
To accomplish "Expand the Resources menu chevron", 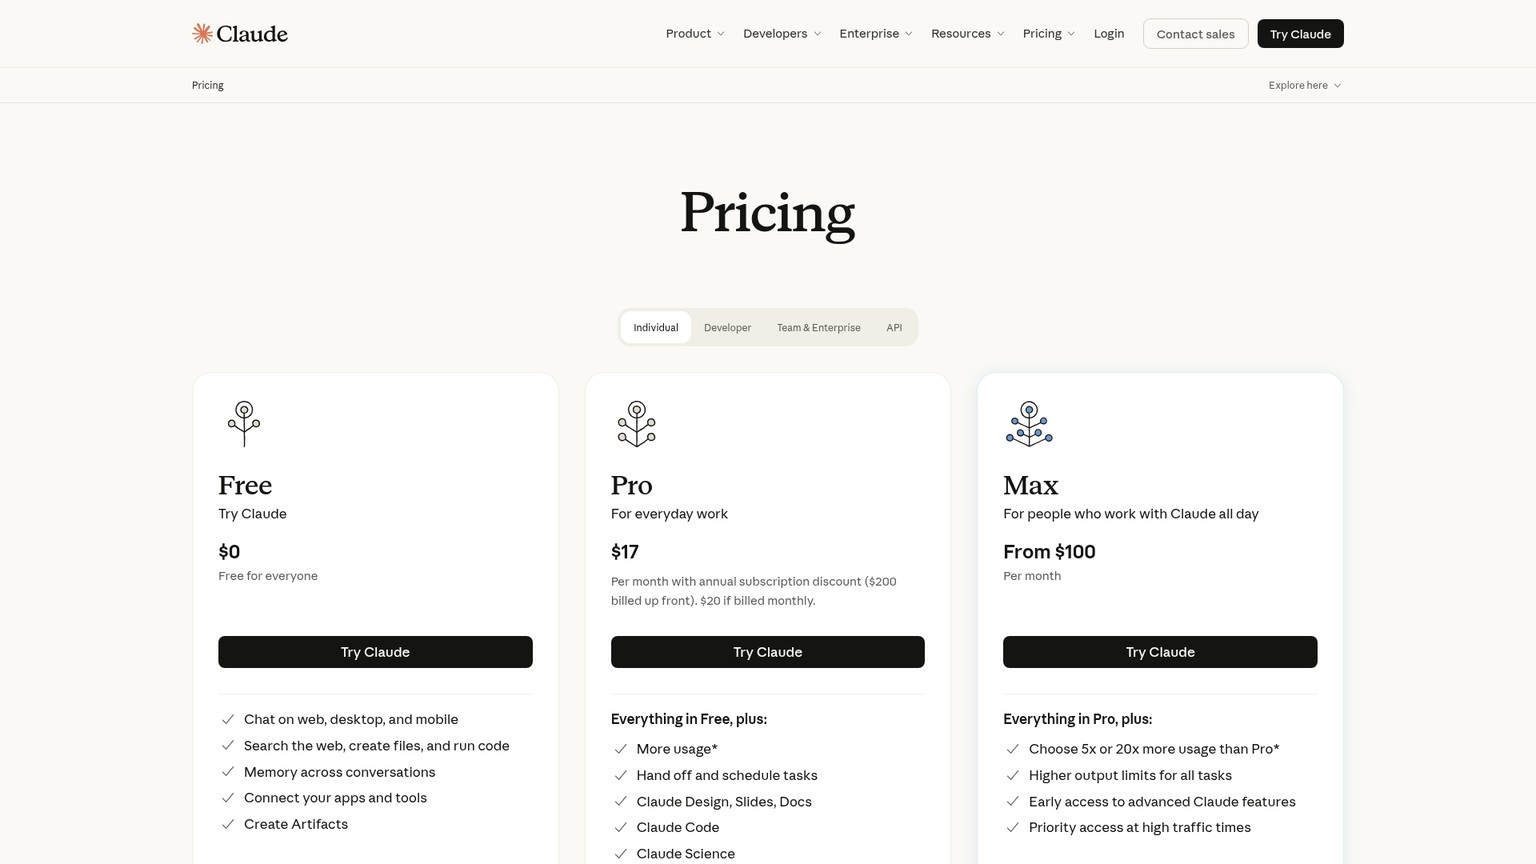I will (1000, 34).
